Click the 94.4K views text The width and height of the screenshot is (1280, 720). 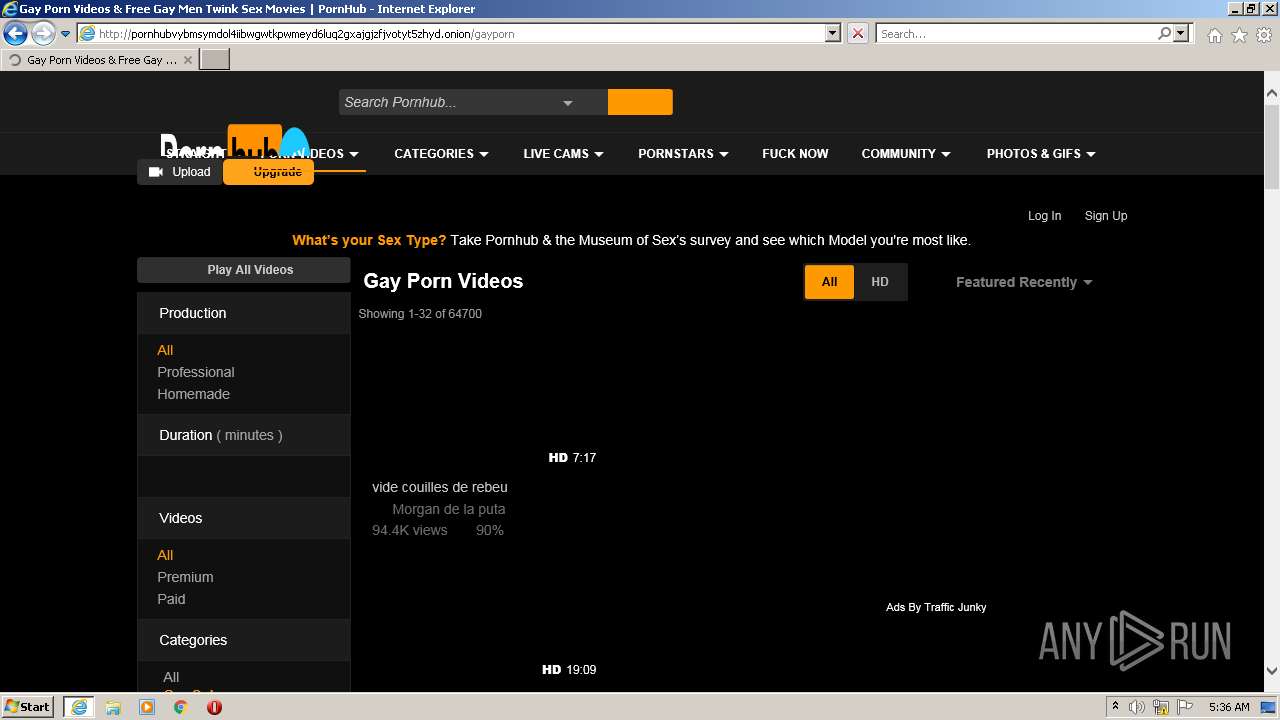[x=410, y=530]
